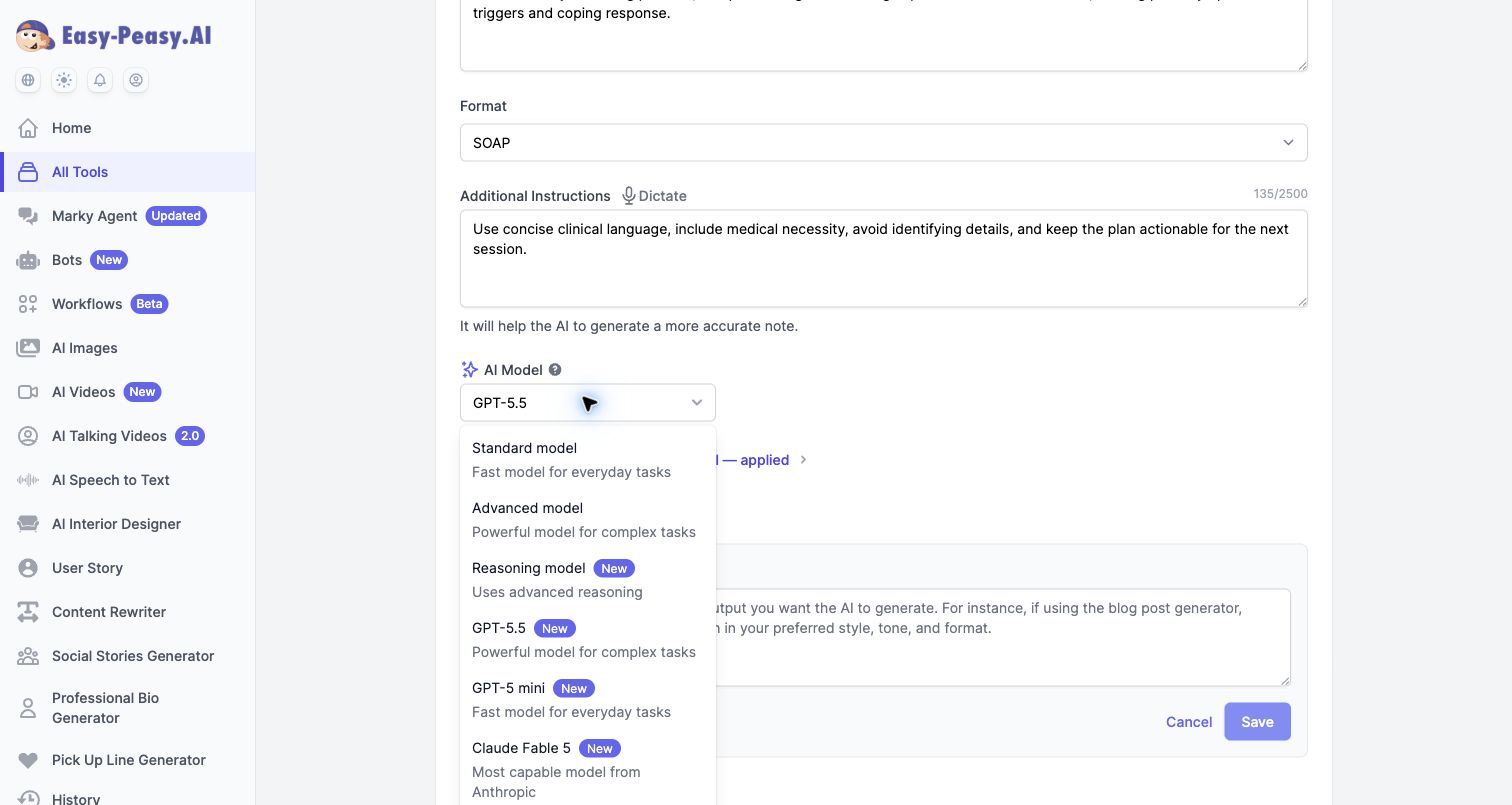Image resolution: width=1512 pixels, height=805 pixels.
Task: Click the AI Model sparkle icon
Action: 470,370
